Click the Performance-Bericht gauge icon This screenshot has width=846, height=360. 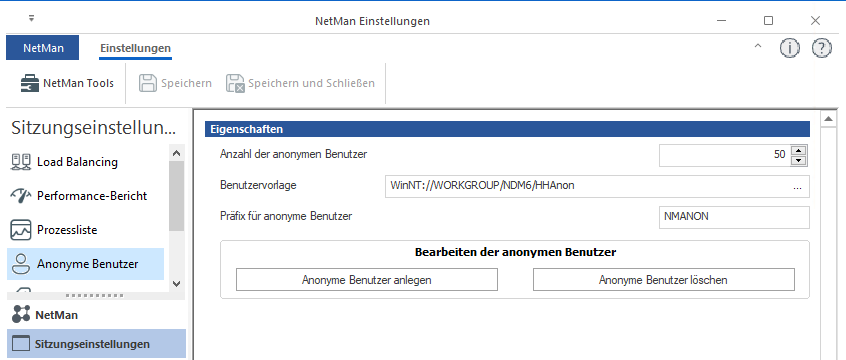pos(21,195)
